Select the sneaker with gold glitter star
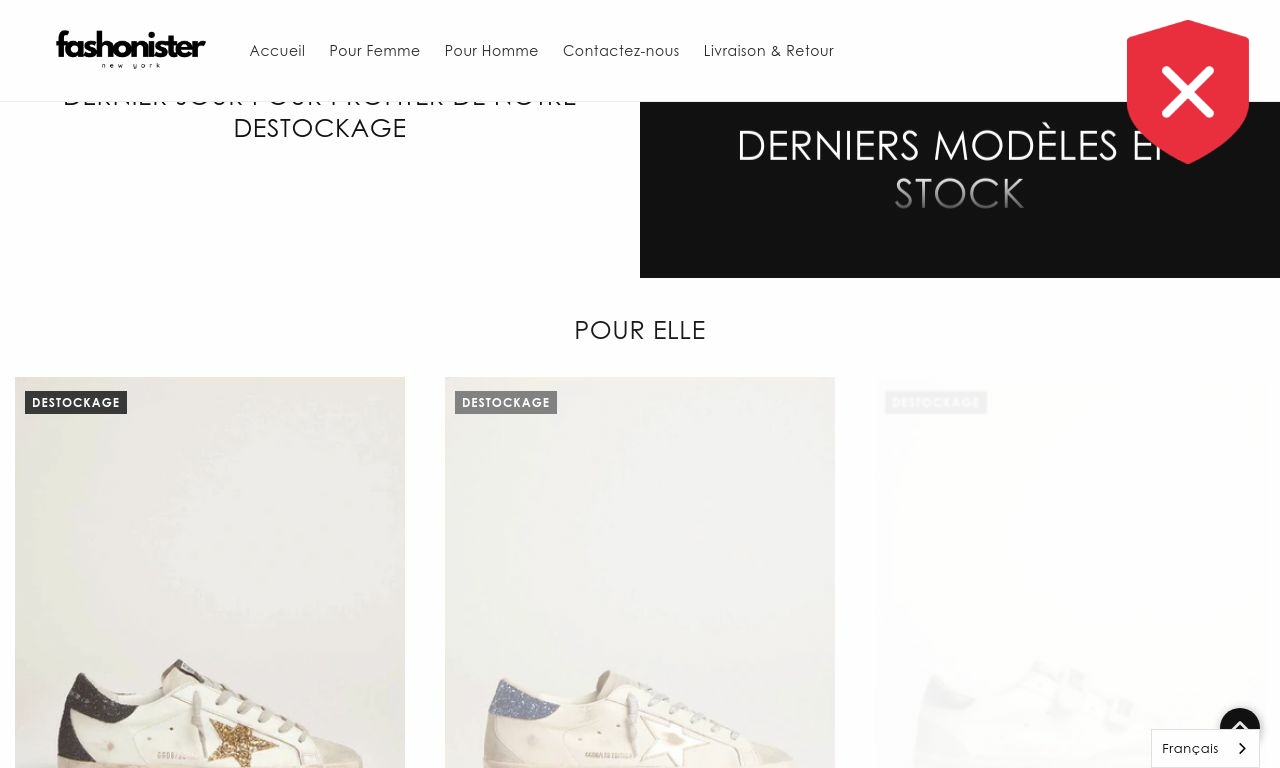Viewport: 1280px width, 768px height. pos(210,572)
